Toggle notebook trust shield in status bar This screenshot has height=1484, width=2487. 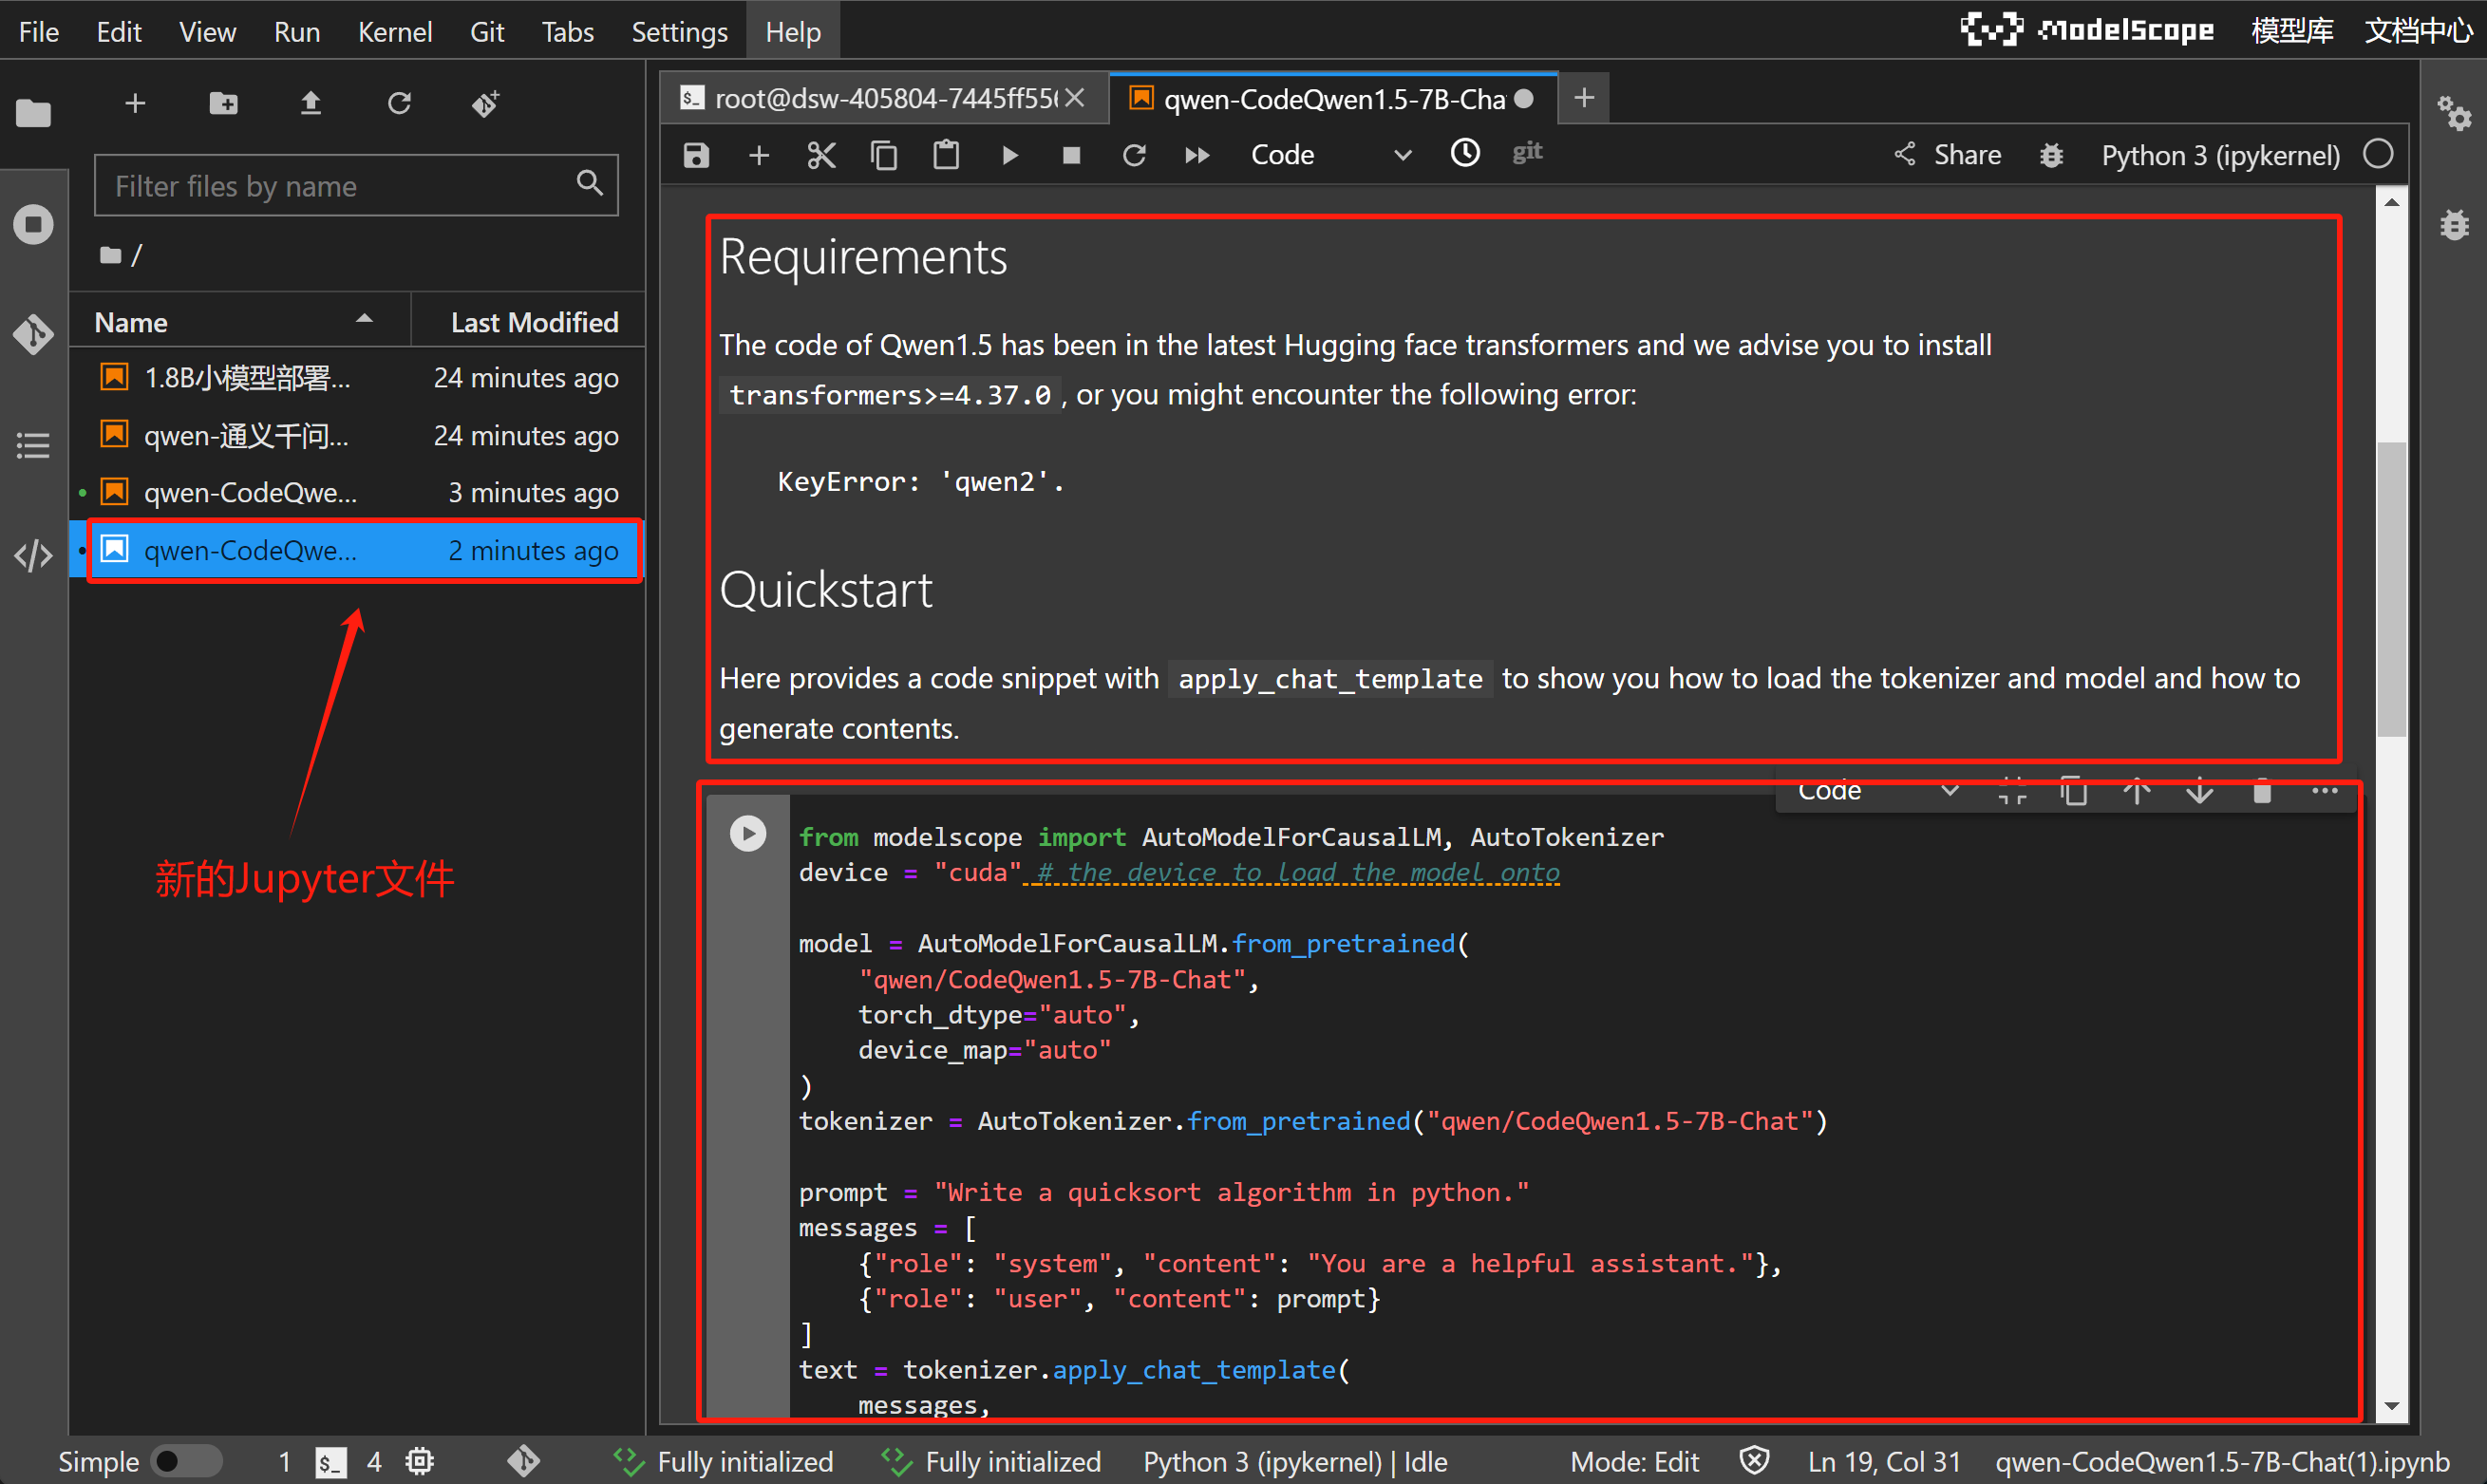1754,1461
